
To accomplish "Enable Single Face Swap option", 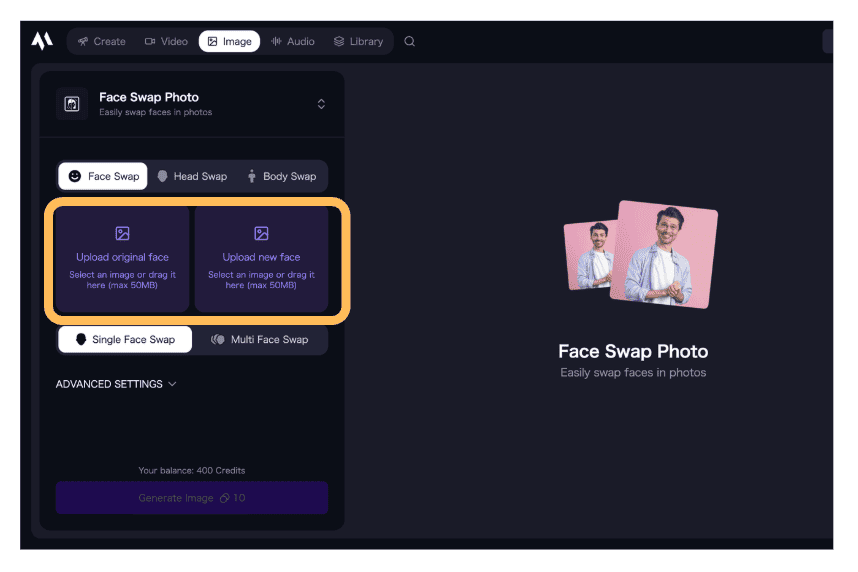I will click(x=125, y=339).
